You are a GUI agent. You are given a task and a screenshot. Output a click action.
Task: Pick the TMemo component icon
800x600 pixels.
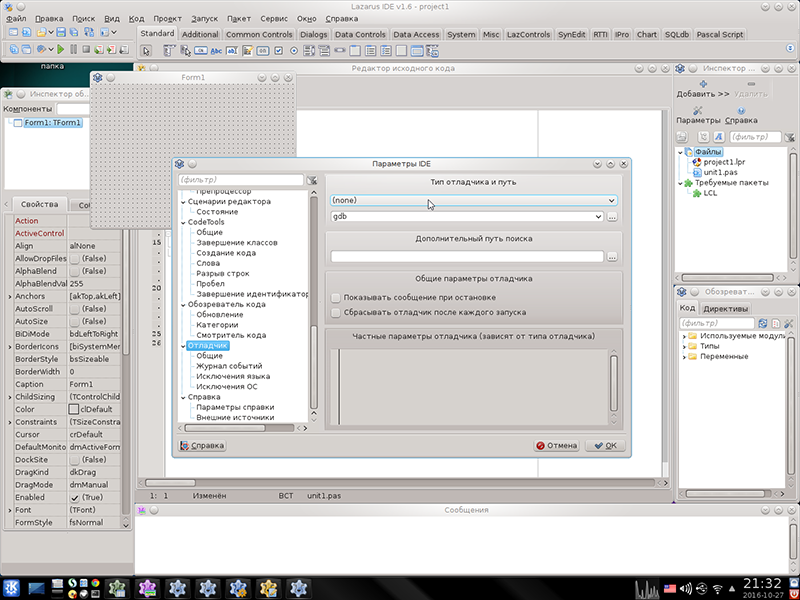(247, 51)
